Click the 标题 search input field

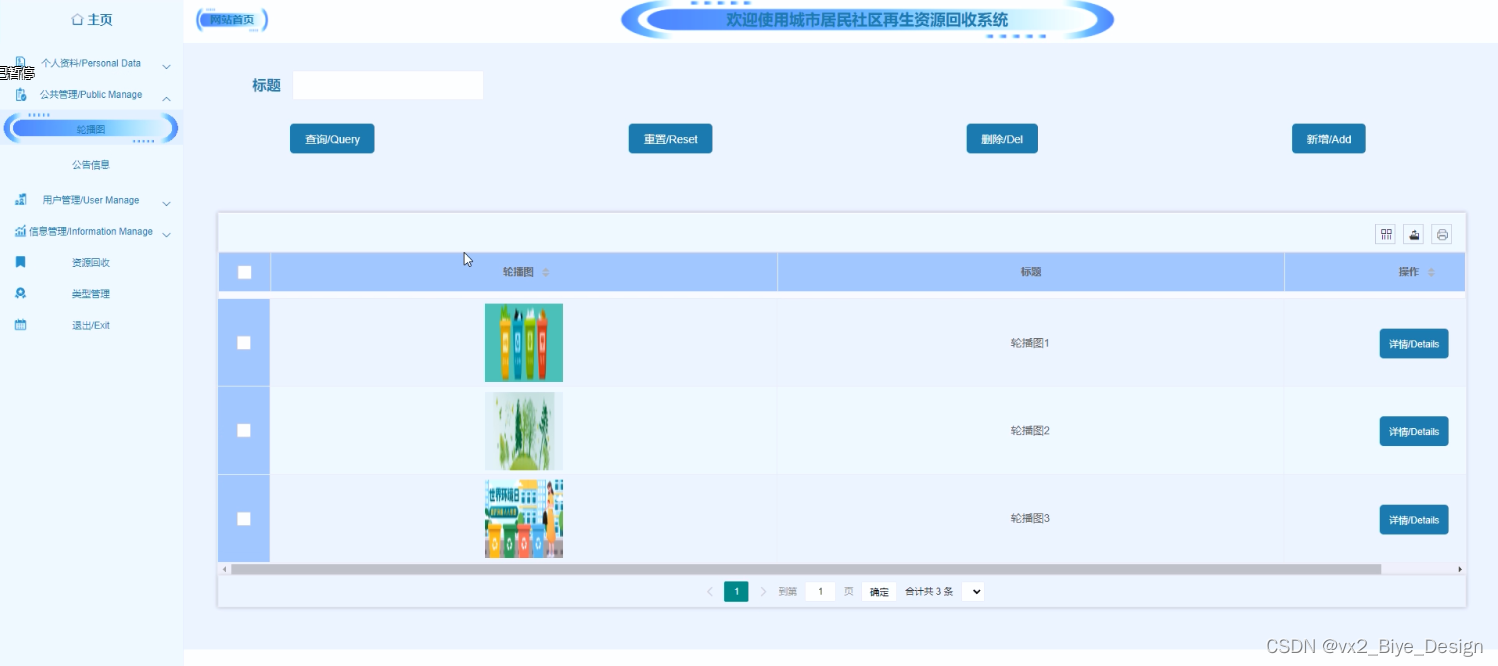pos(388,85)
